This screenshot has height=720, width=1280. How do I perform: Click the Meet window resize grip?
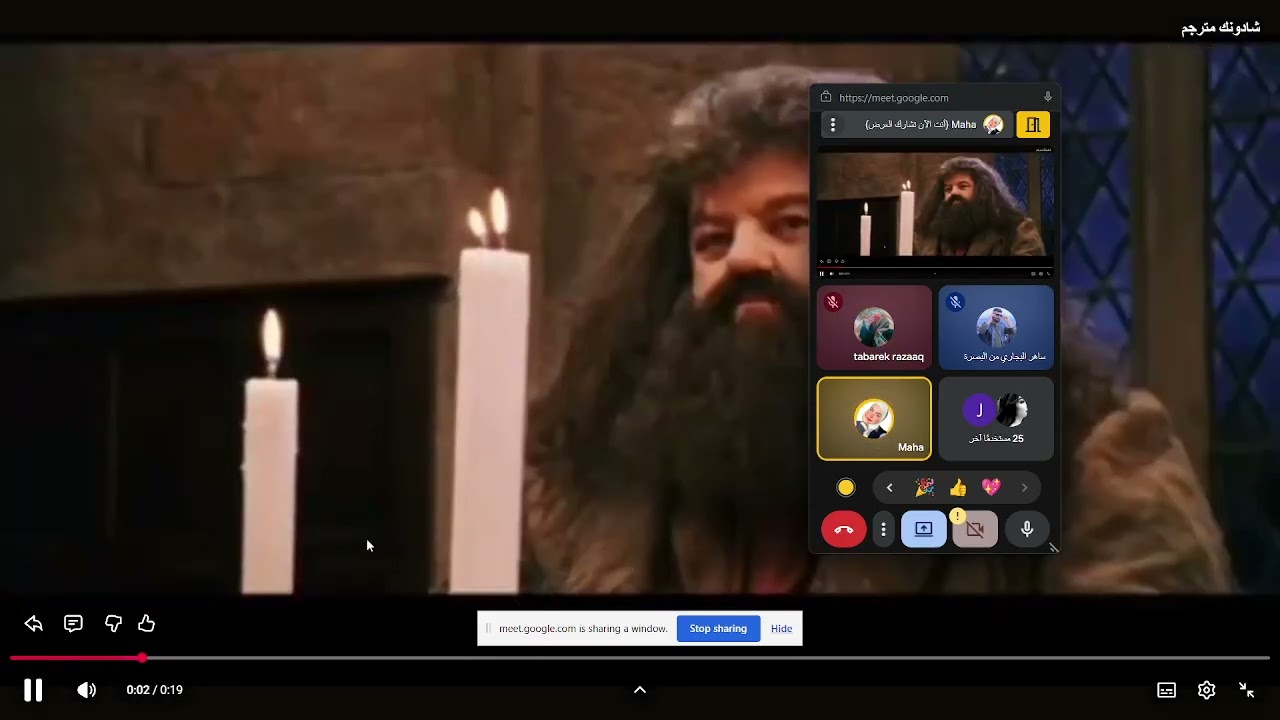tap(1053, 547)
